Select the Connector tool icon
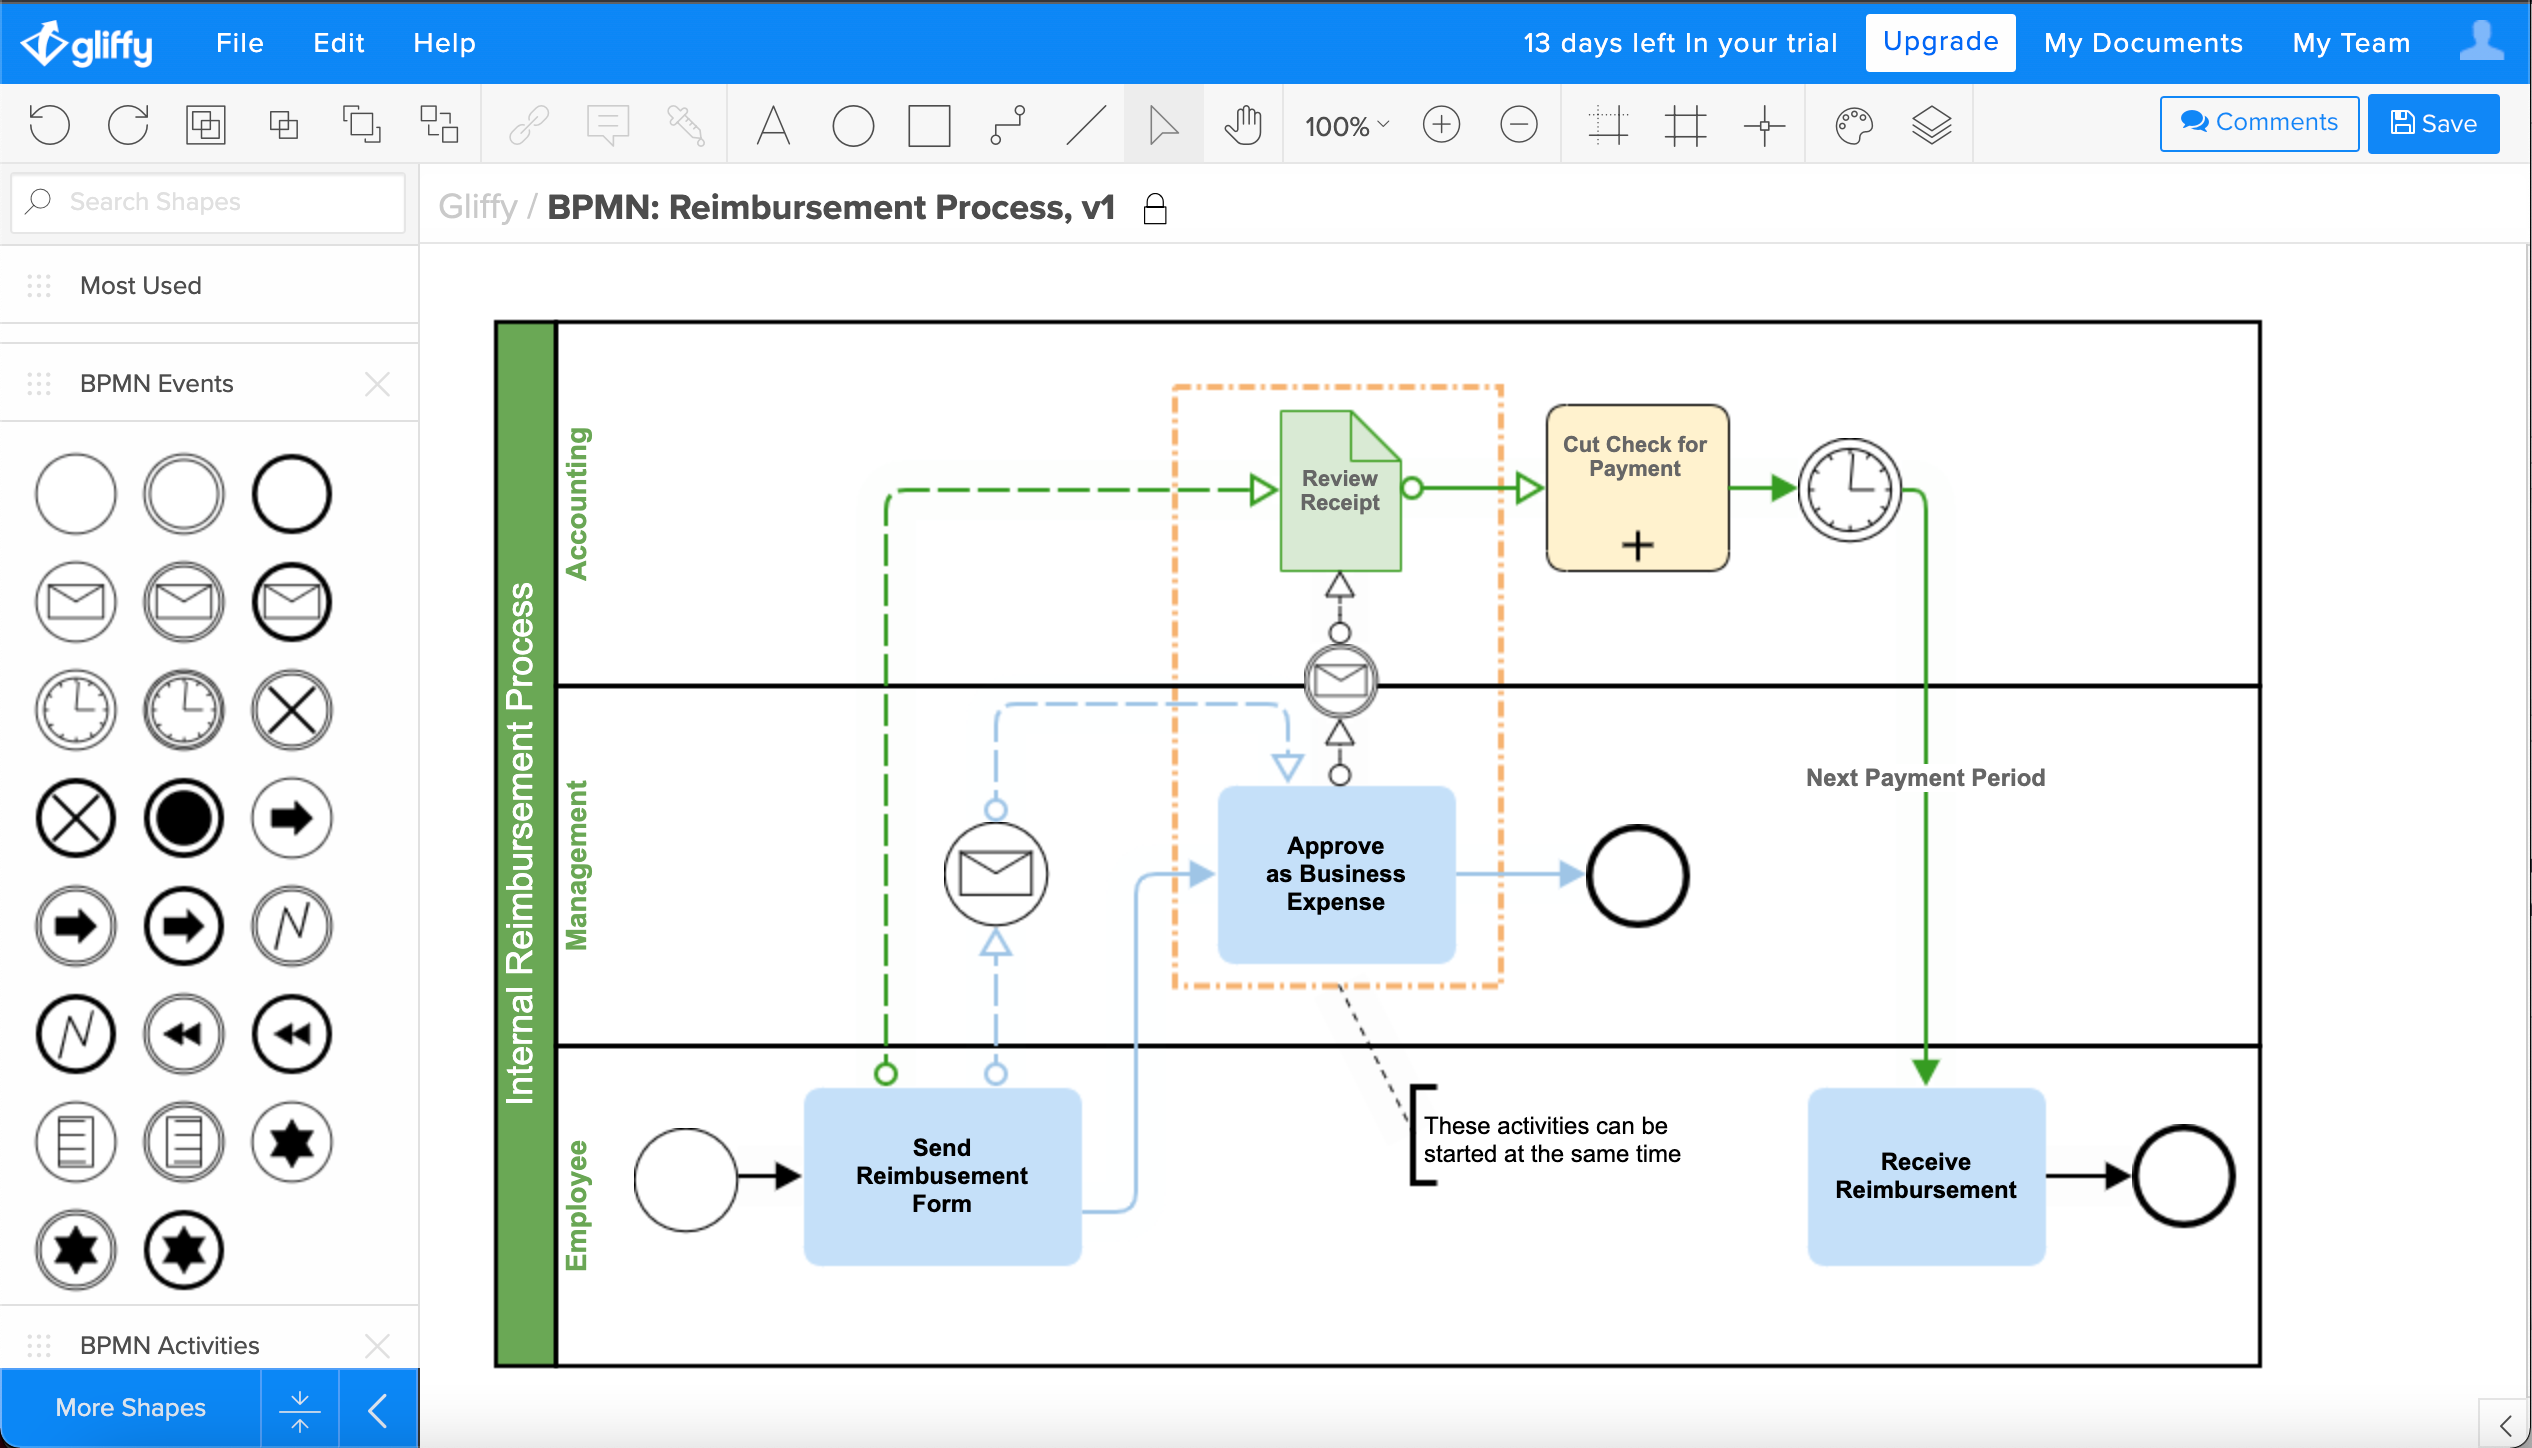The height and width of the screenshot is (1448, 2532). (1007, 125)
